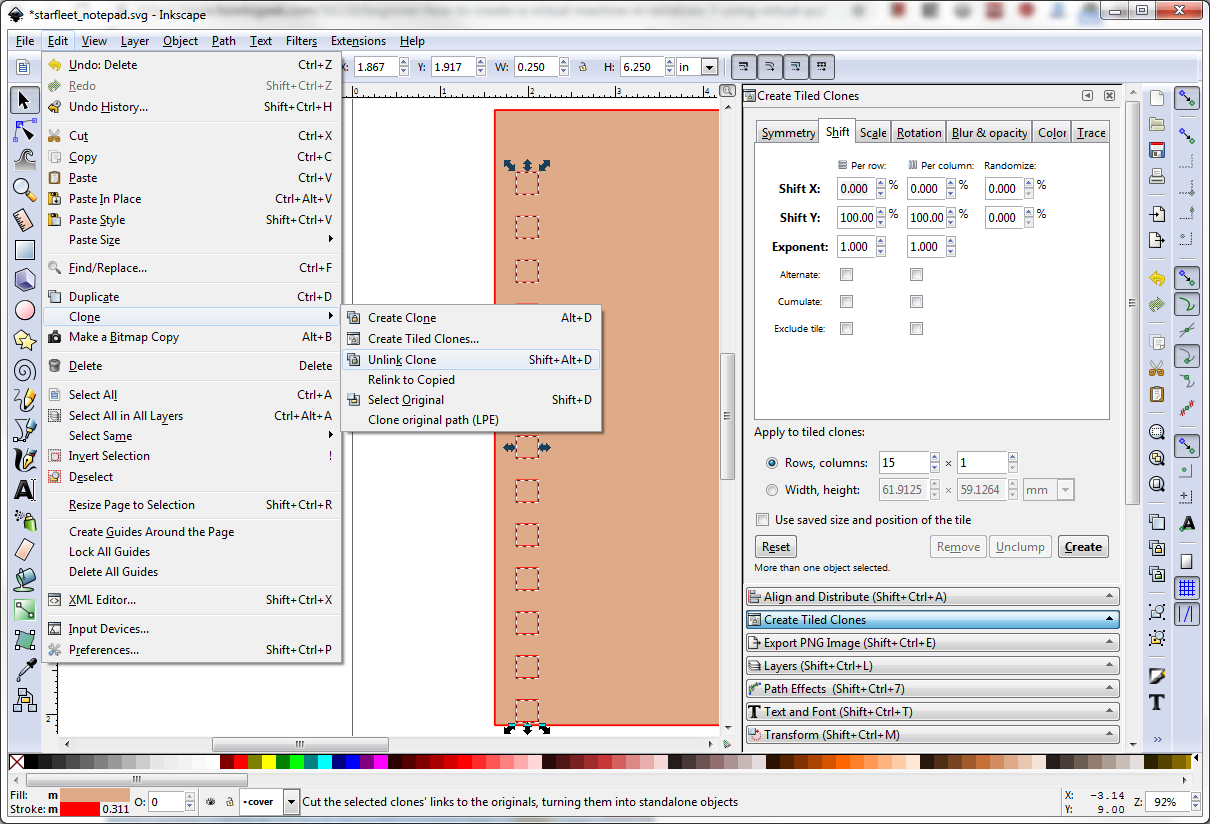Choose Create Tiled Clones menu entry

click(470, 339)
